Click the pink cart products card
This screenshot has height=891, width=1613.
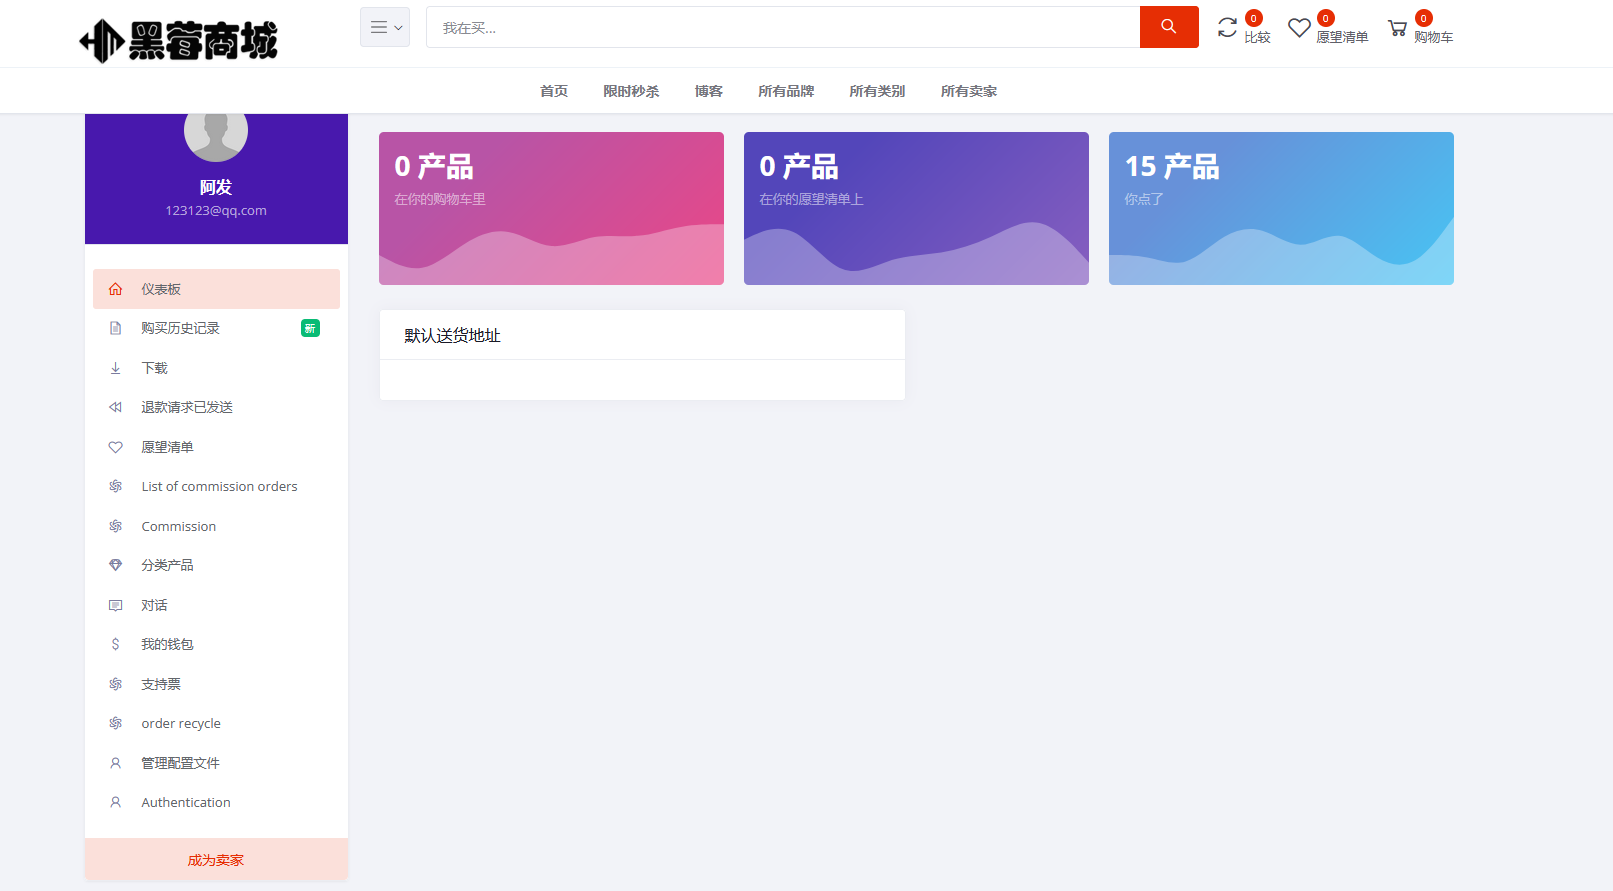(x=551, y=208)
